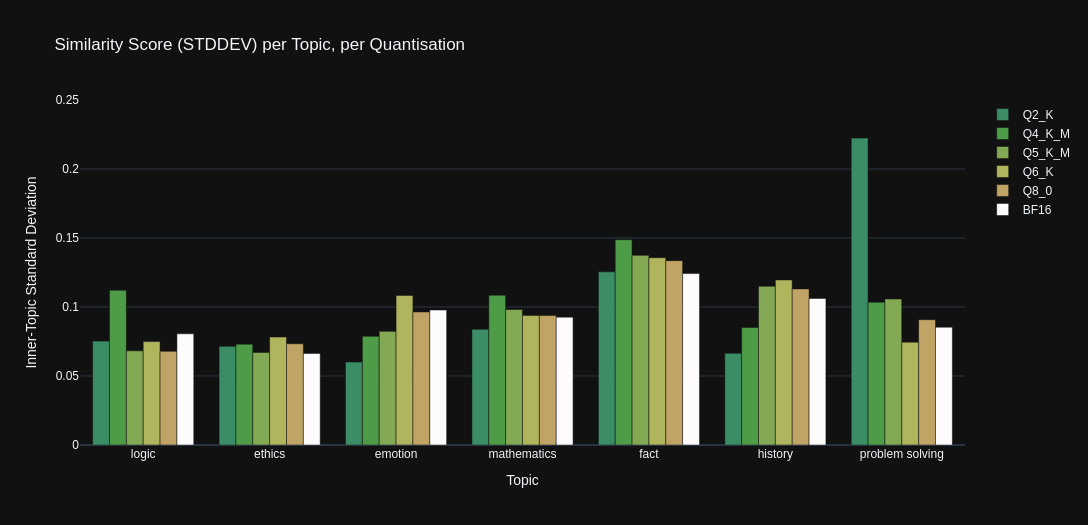
Task: Click the 'mathematics' x-axis label
Action: point(522,454)
